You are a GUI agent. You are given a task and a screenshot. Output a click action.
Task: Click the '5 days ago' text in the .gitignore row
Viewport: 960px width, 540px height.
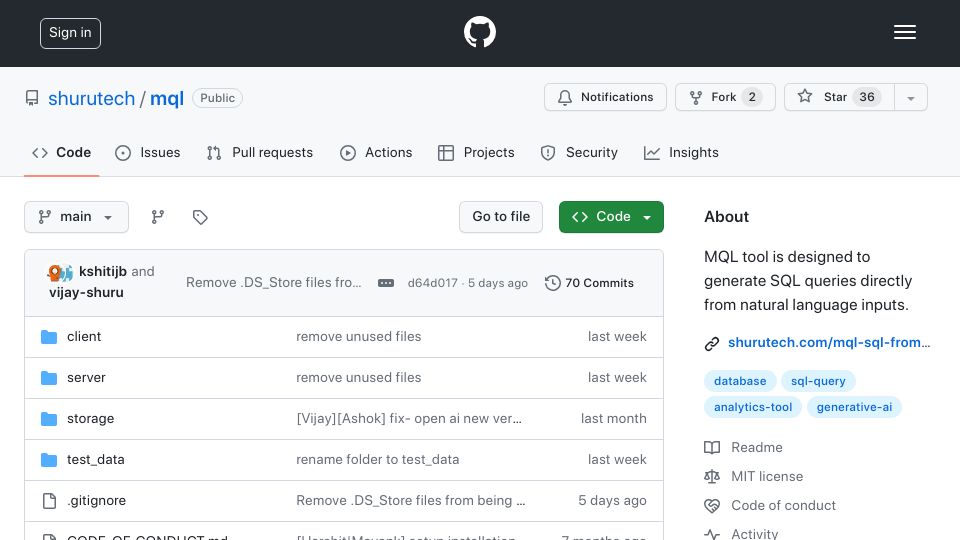(612, 500)
